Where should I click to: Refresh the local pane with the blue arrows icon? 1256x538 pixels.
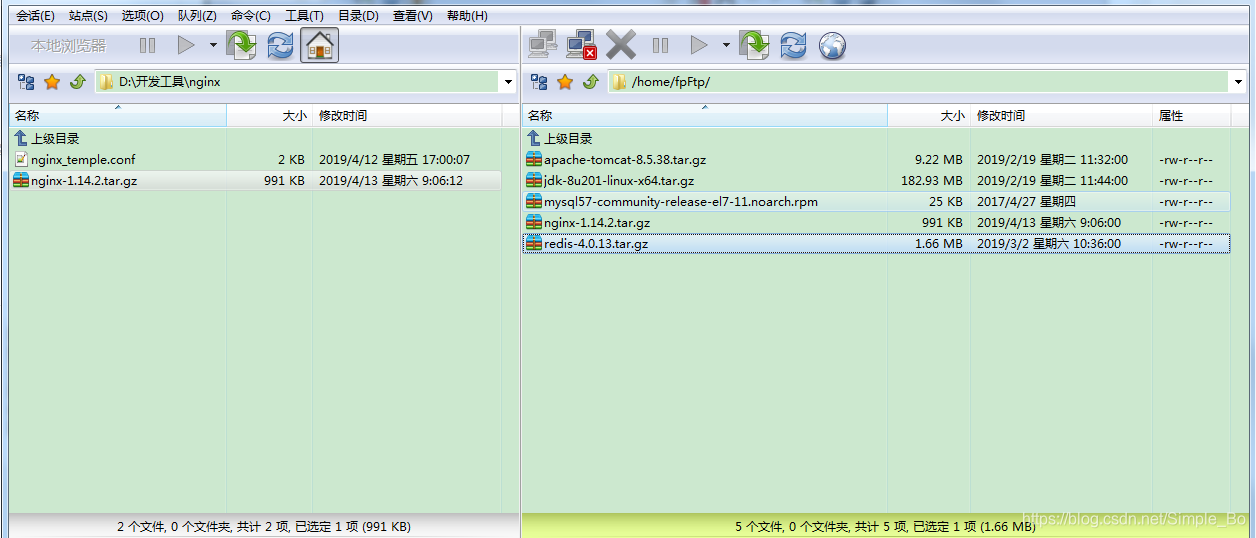[280, 45]
